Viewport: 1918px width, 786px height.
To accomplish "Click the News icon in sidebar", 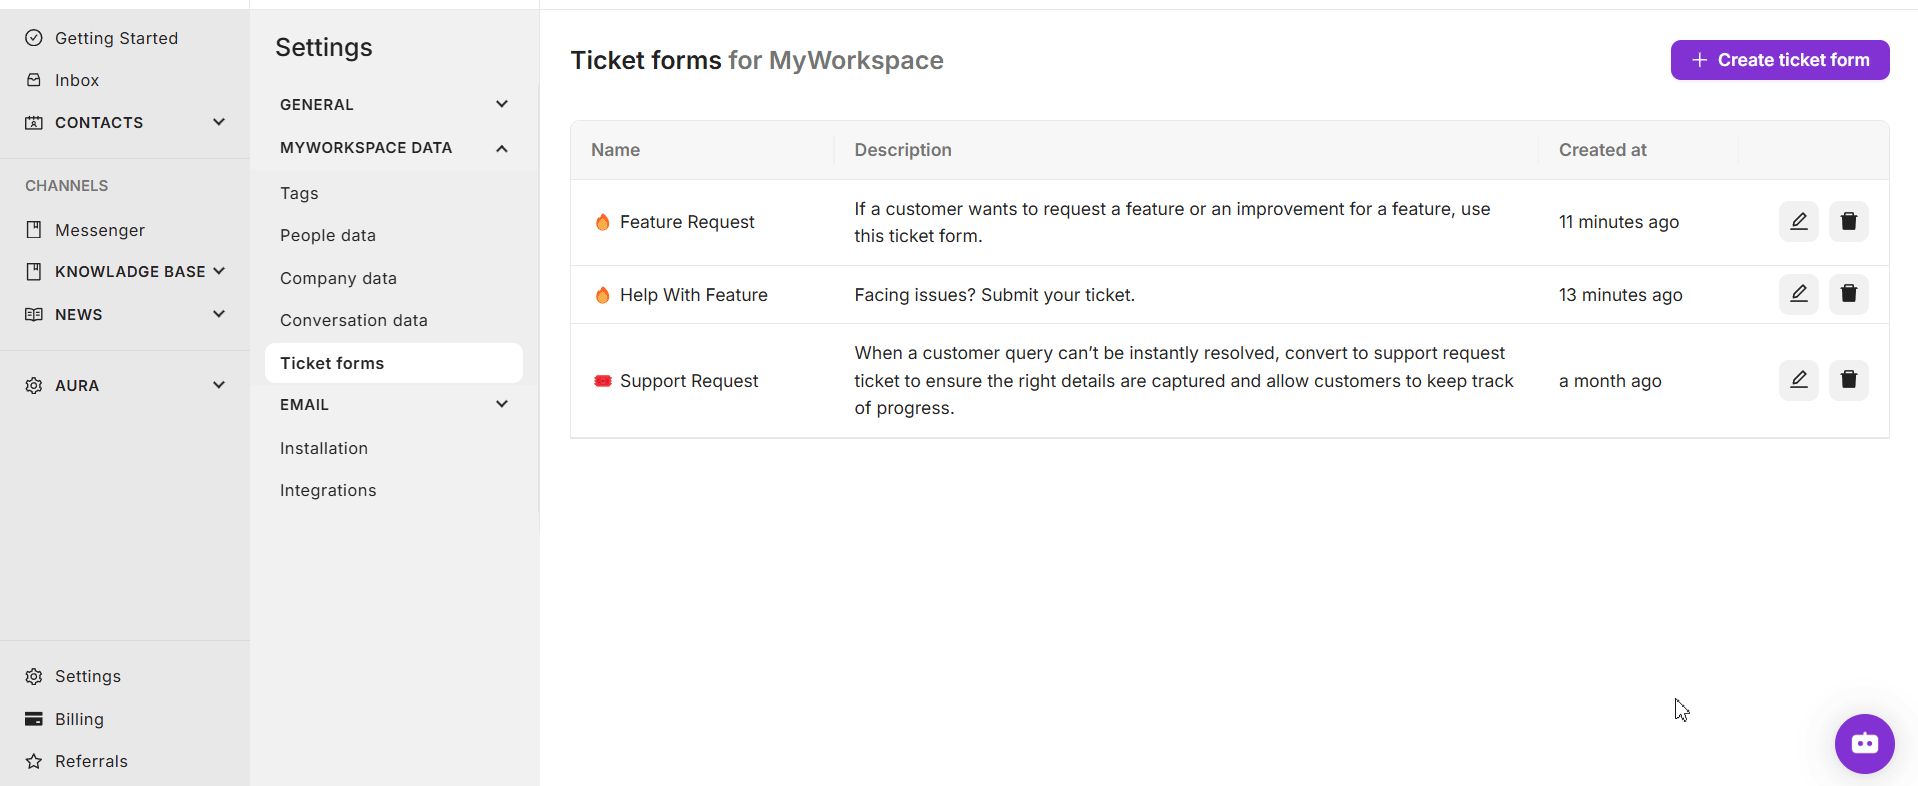I will (x=34, y=314).
